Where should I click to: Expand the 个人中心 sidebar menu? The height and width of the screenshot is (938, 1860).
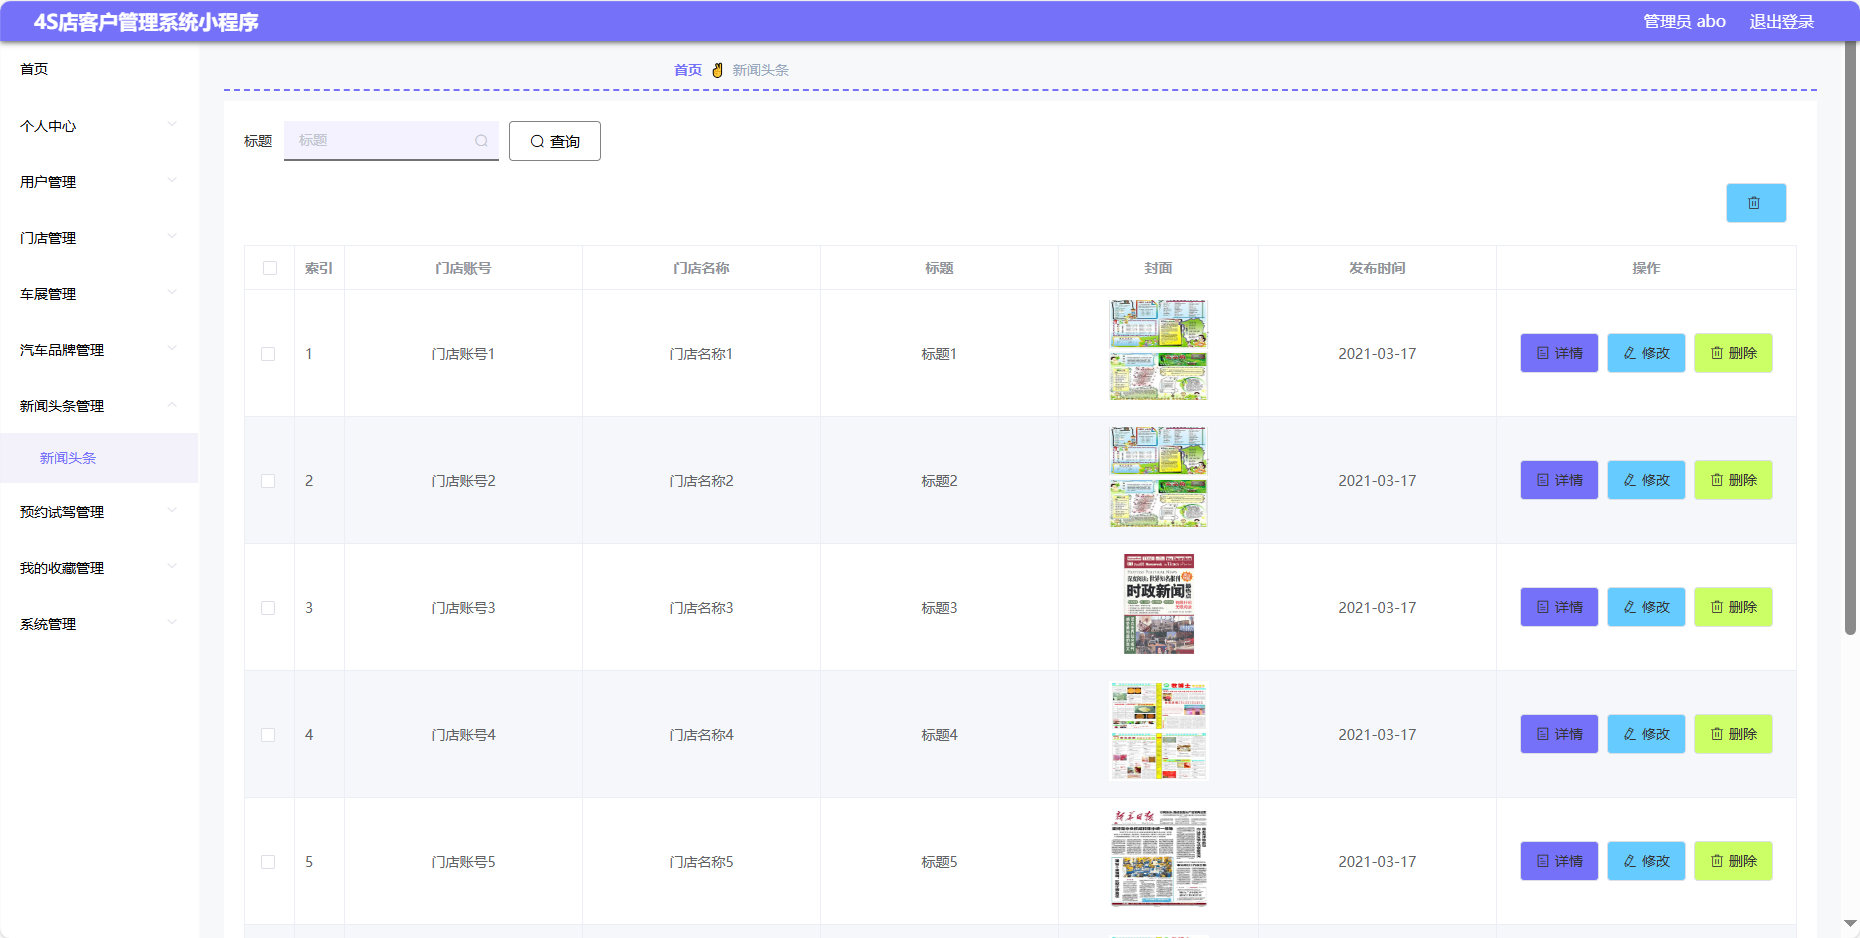tap(99, 126)
